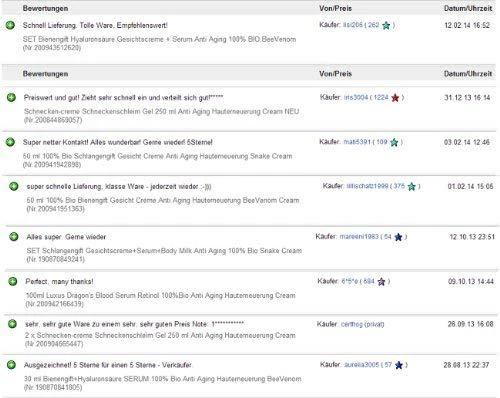
Task: Click the blue star next to score 57
Action: point(399,365)
